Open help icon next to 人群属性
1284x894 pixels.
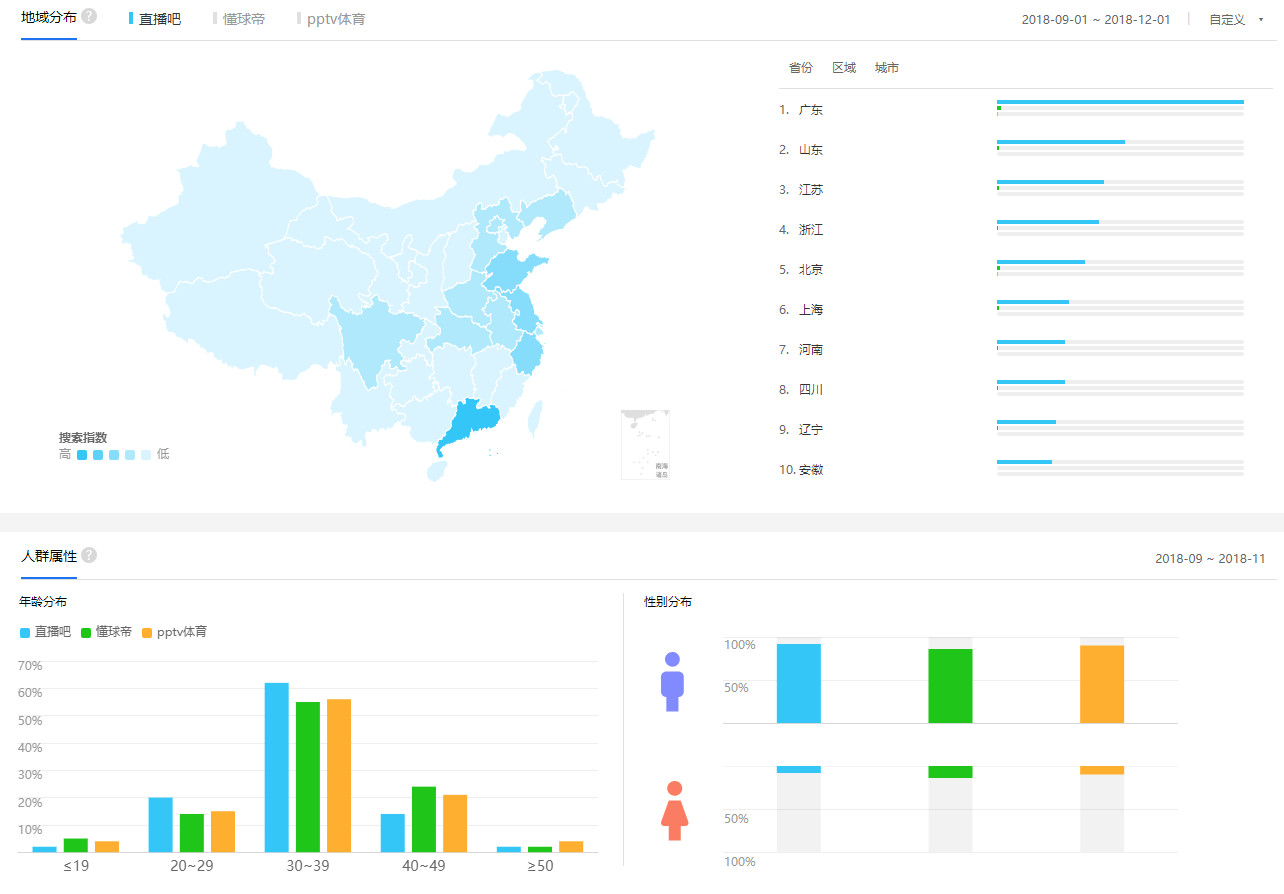[89, 555]
